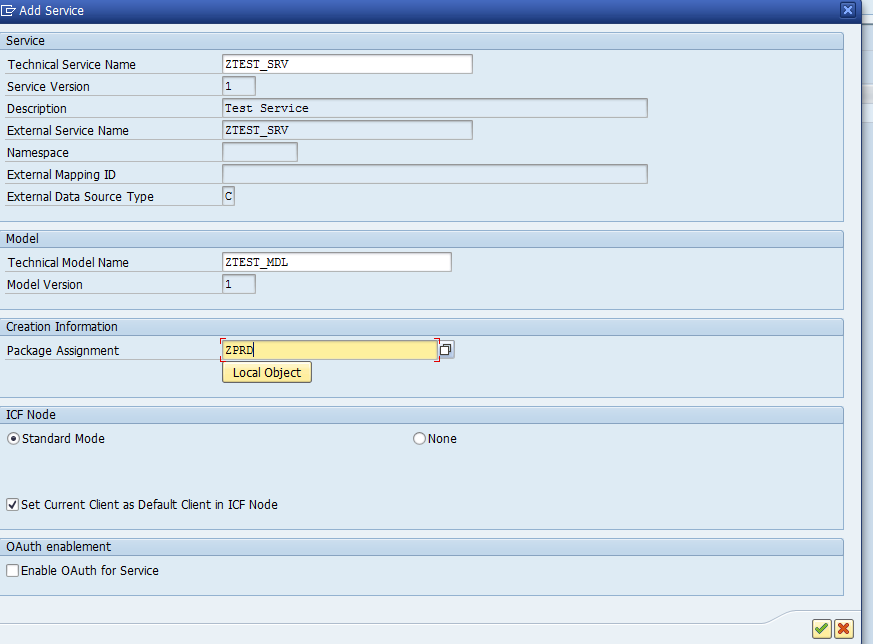
Task: Click the Package Assignment field containing ZPRD
Action: tap(329, 350)
